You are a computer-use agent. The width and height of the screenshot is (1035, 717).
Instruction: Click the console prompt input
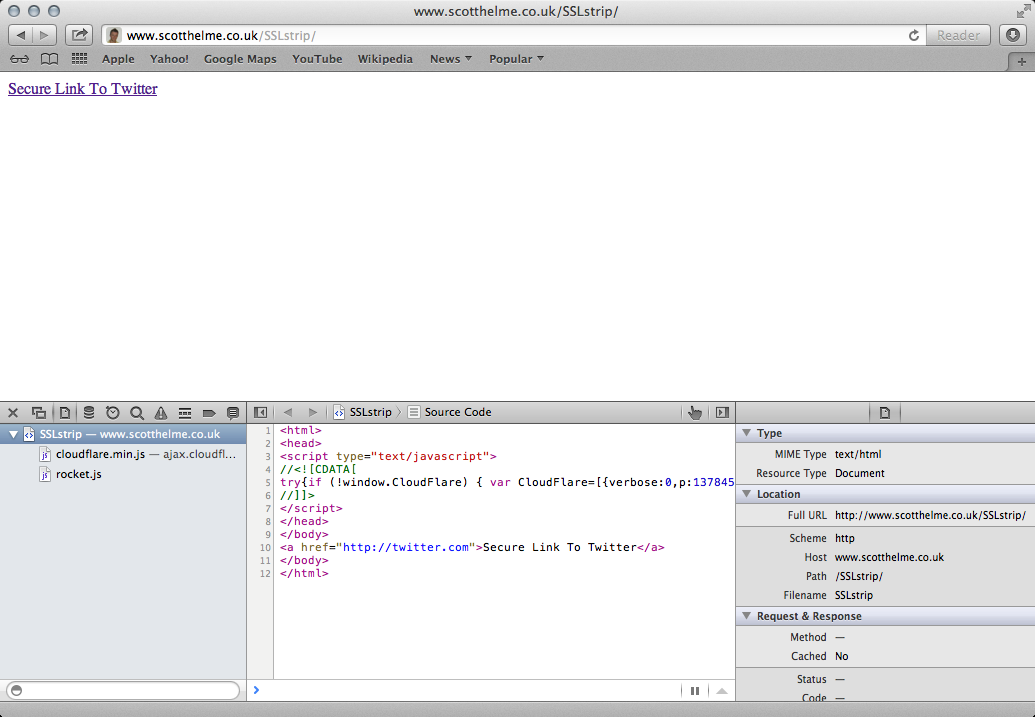(x=465, y=691)
